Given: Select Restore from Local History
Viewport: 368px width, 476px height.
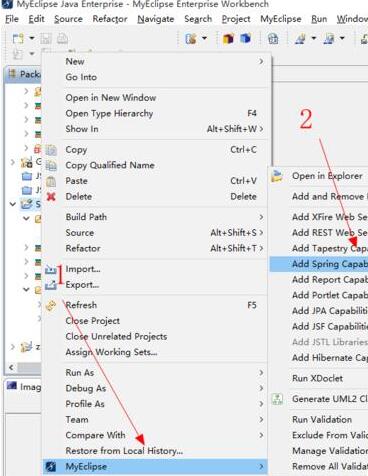Looking at the screenshot, I should pos(124,451).
